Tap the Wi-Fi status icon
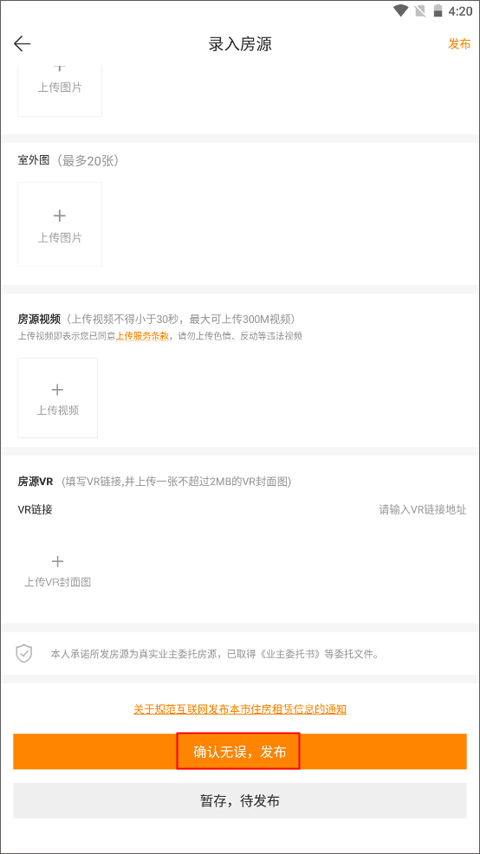This screenshot has height=854, width=480. coord(401,10)
